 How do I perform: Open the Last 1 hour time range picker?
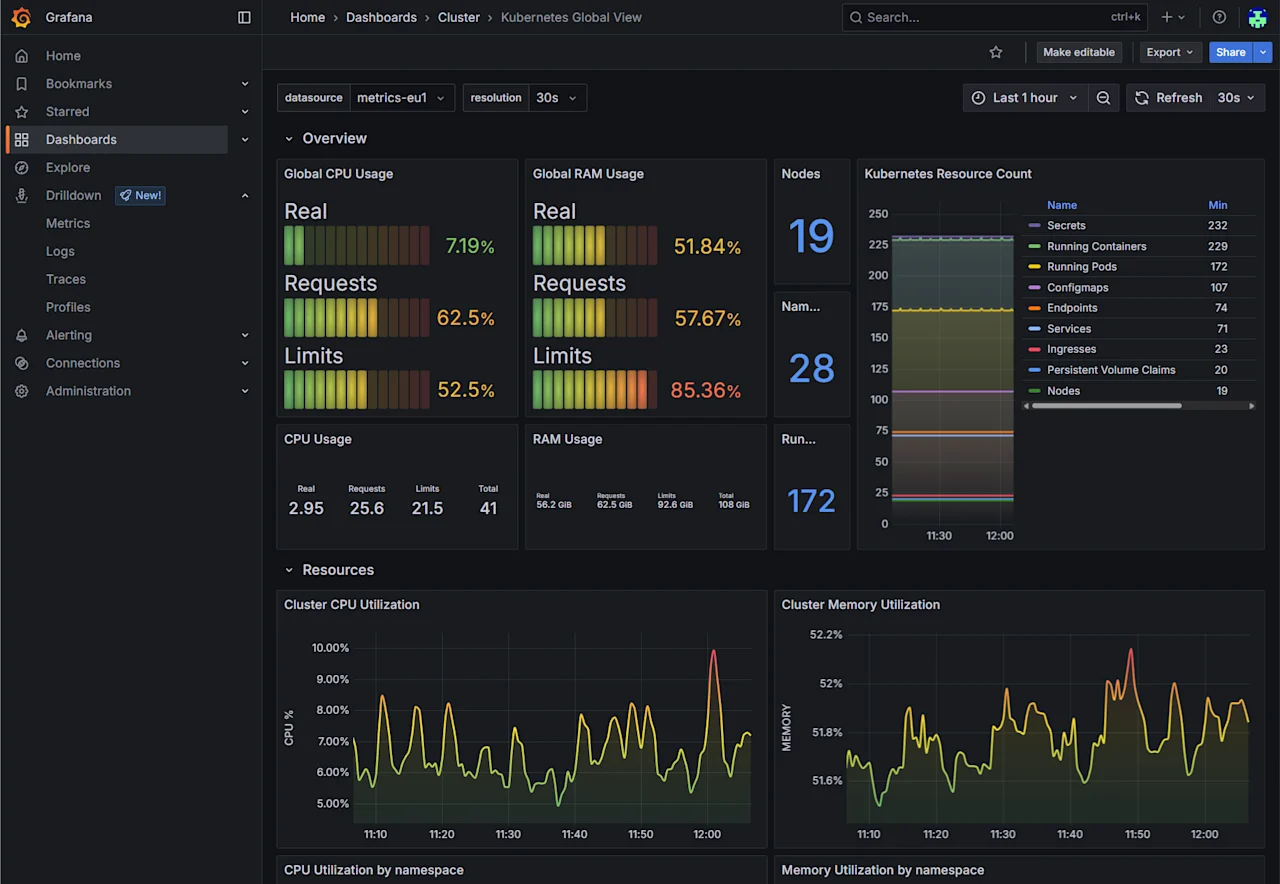(x=1025, y=97)
